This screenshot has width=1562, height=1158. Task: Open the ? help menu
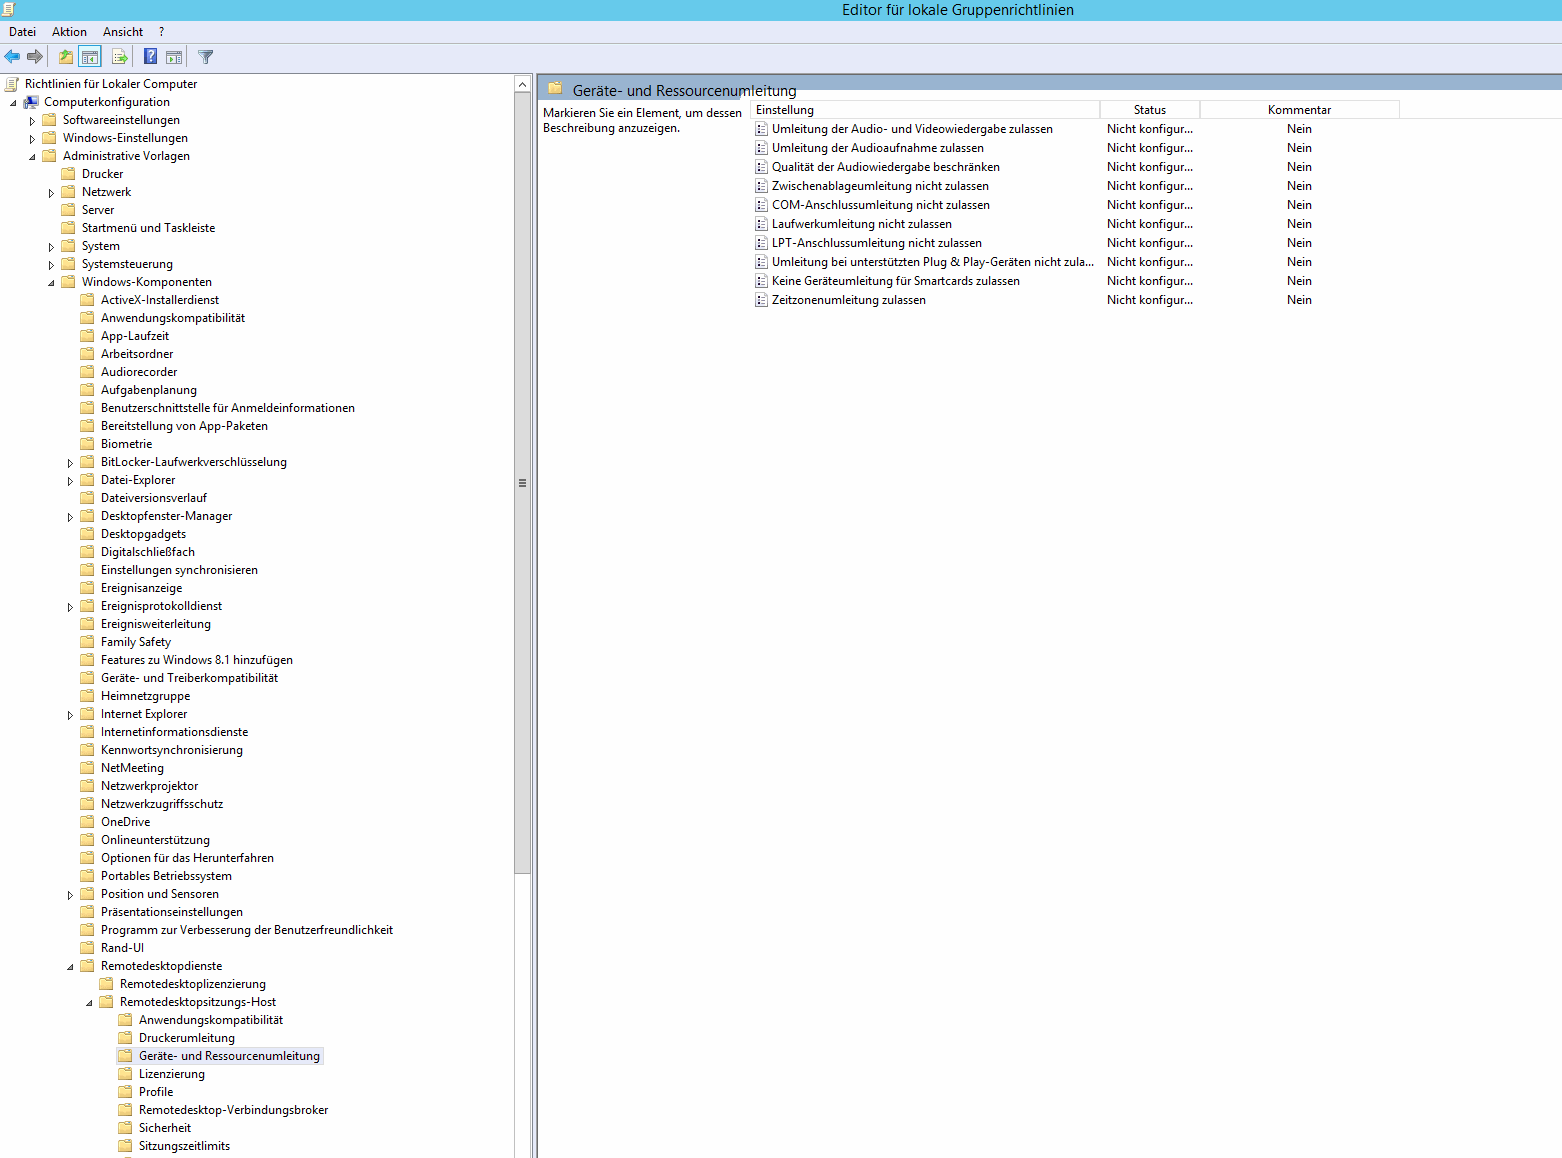point(161,32)
